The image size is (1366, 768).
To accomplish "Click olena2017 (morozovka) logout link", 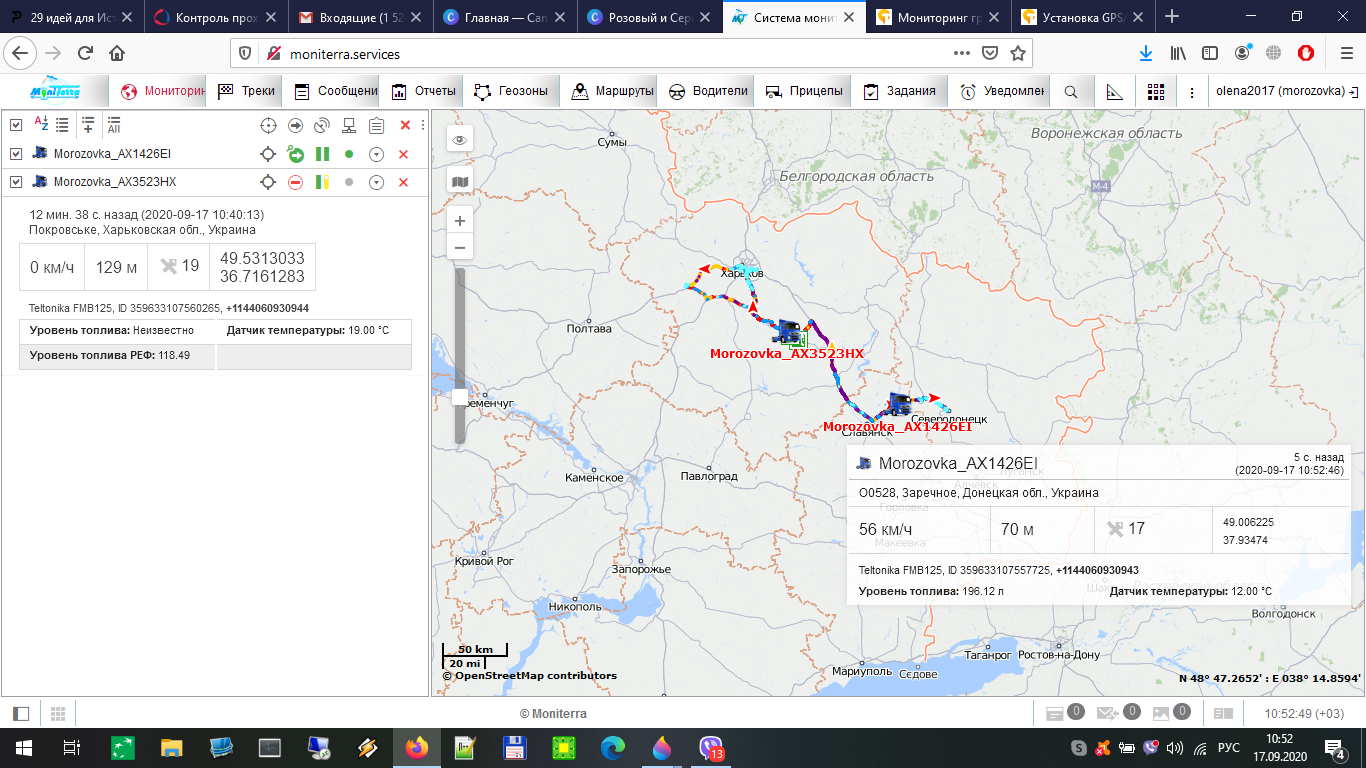I will (1286, 91).
